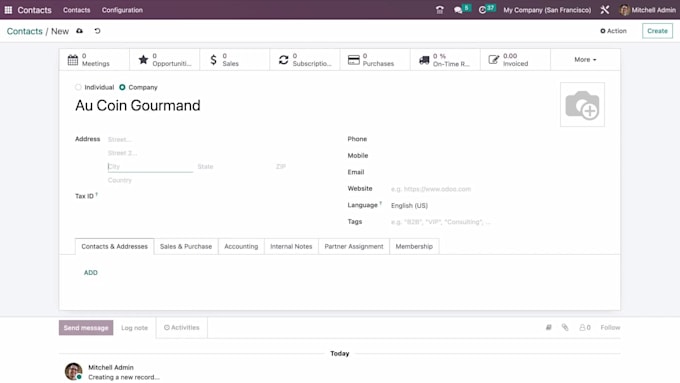Click the Log note button
Image resolution: width=680 pixels, height=383 pixels.
[134, 328]
